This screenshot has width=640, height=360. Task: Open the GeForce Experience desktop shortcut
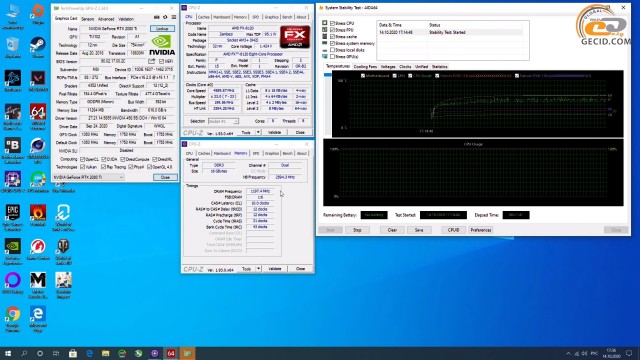coord(13,251)
